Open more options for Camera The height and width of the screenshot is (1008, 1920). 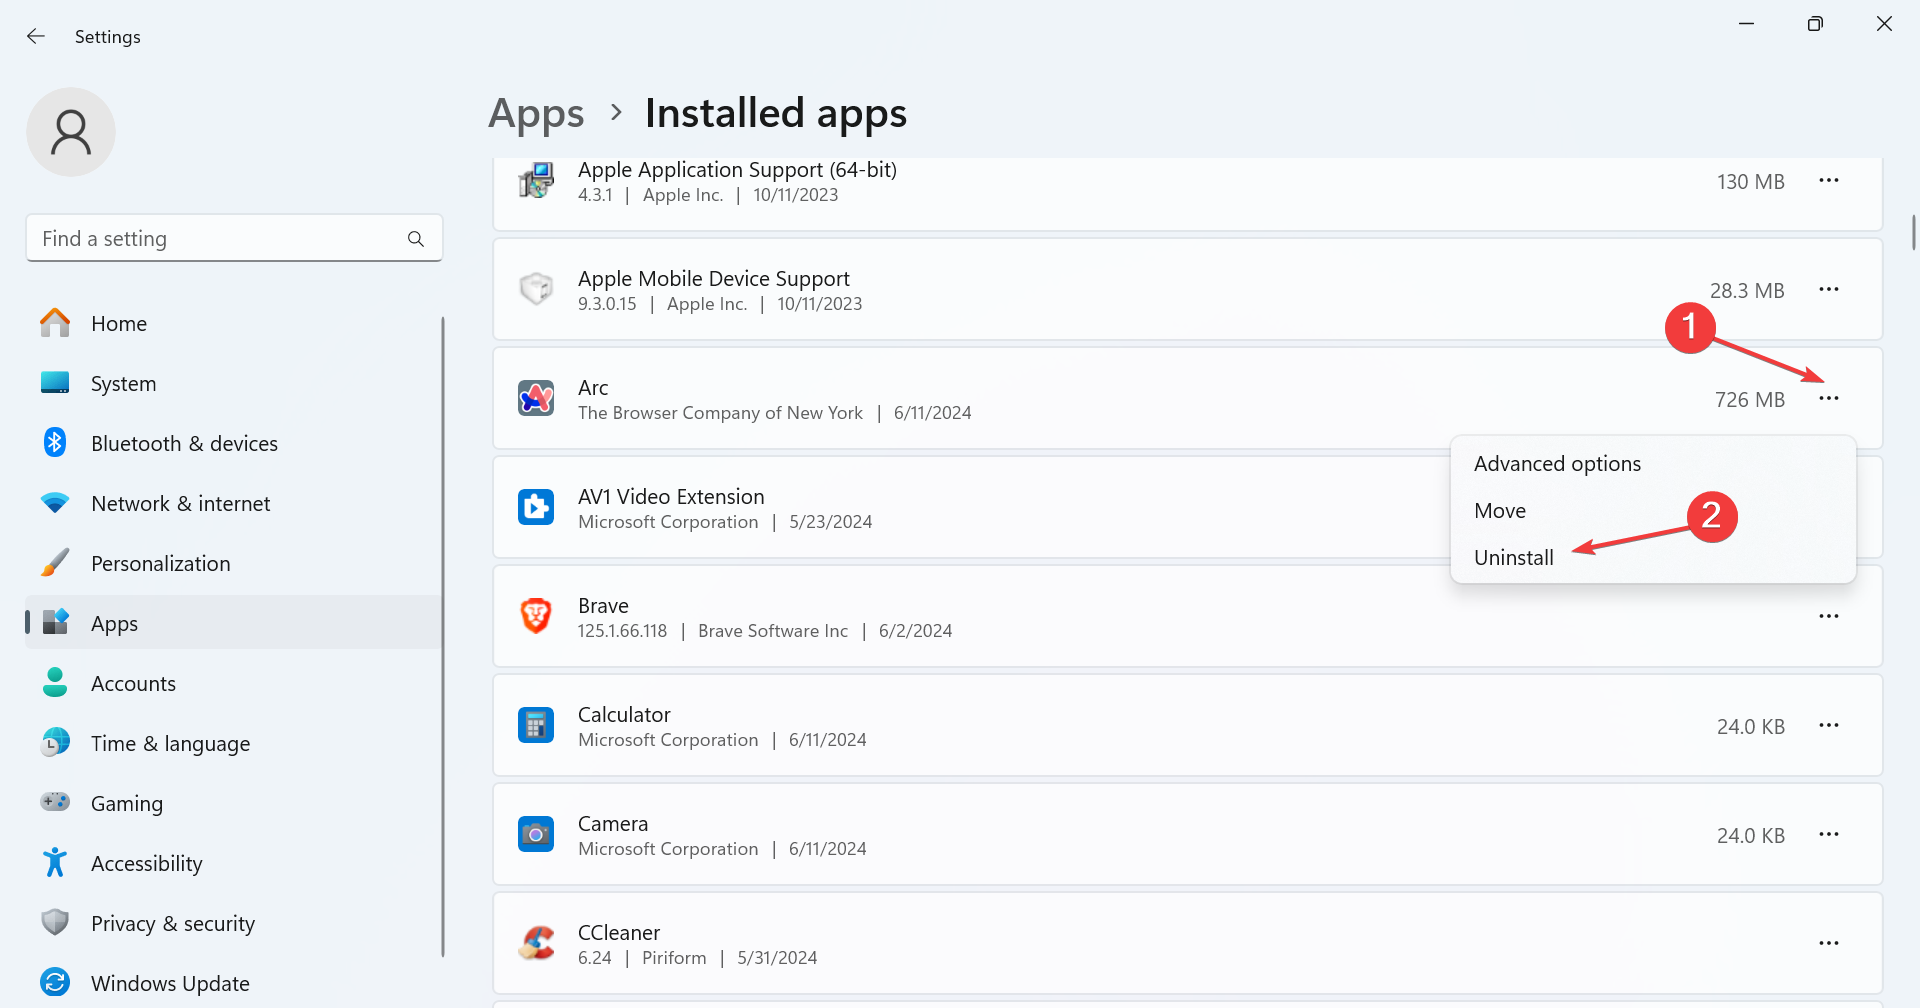1829,834
